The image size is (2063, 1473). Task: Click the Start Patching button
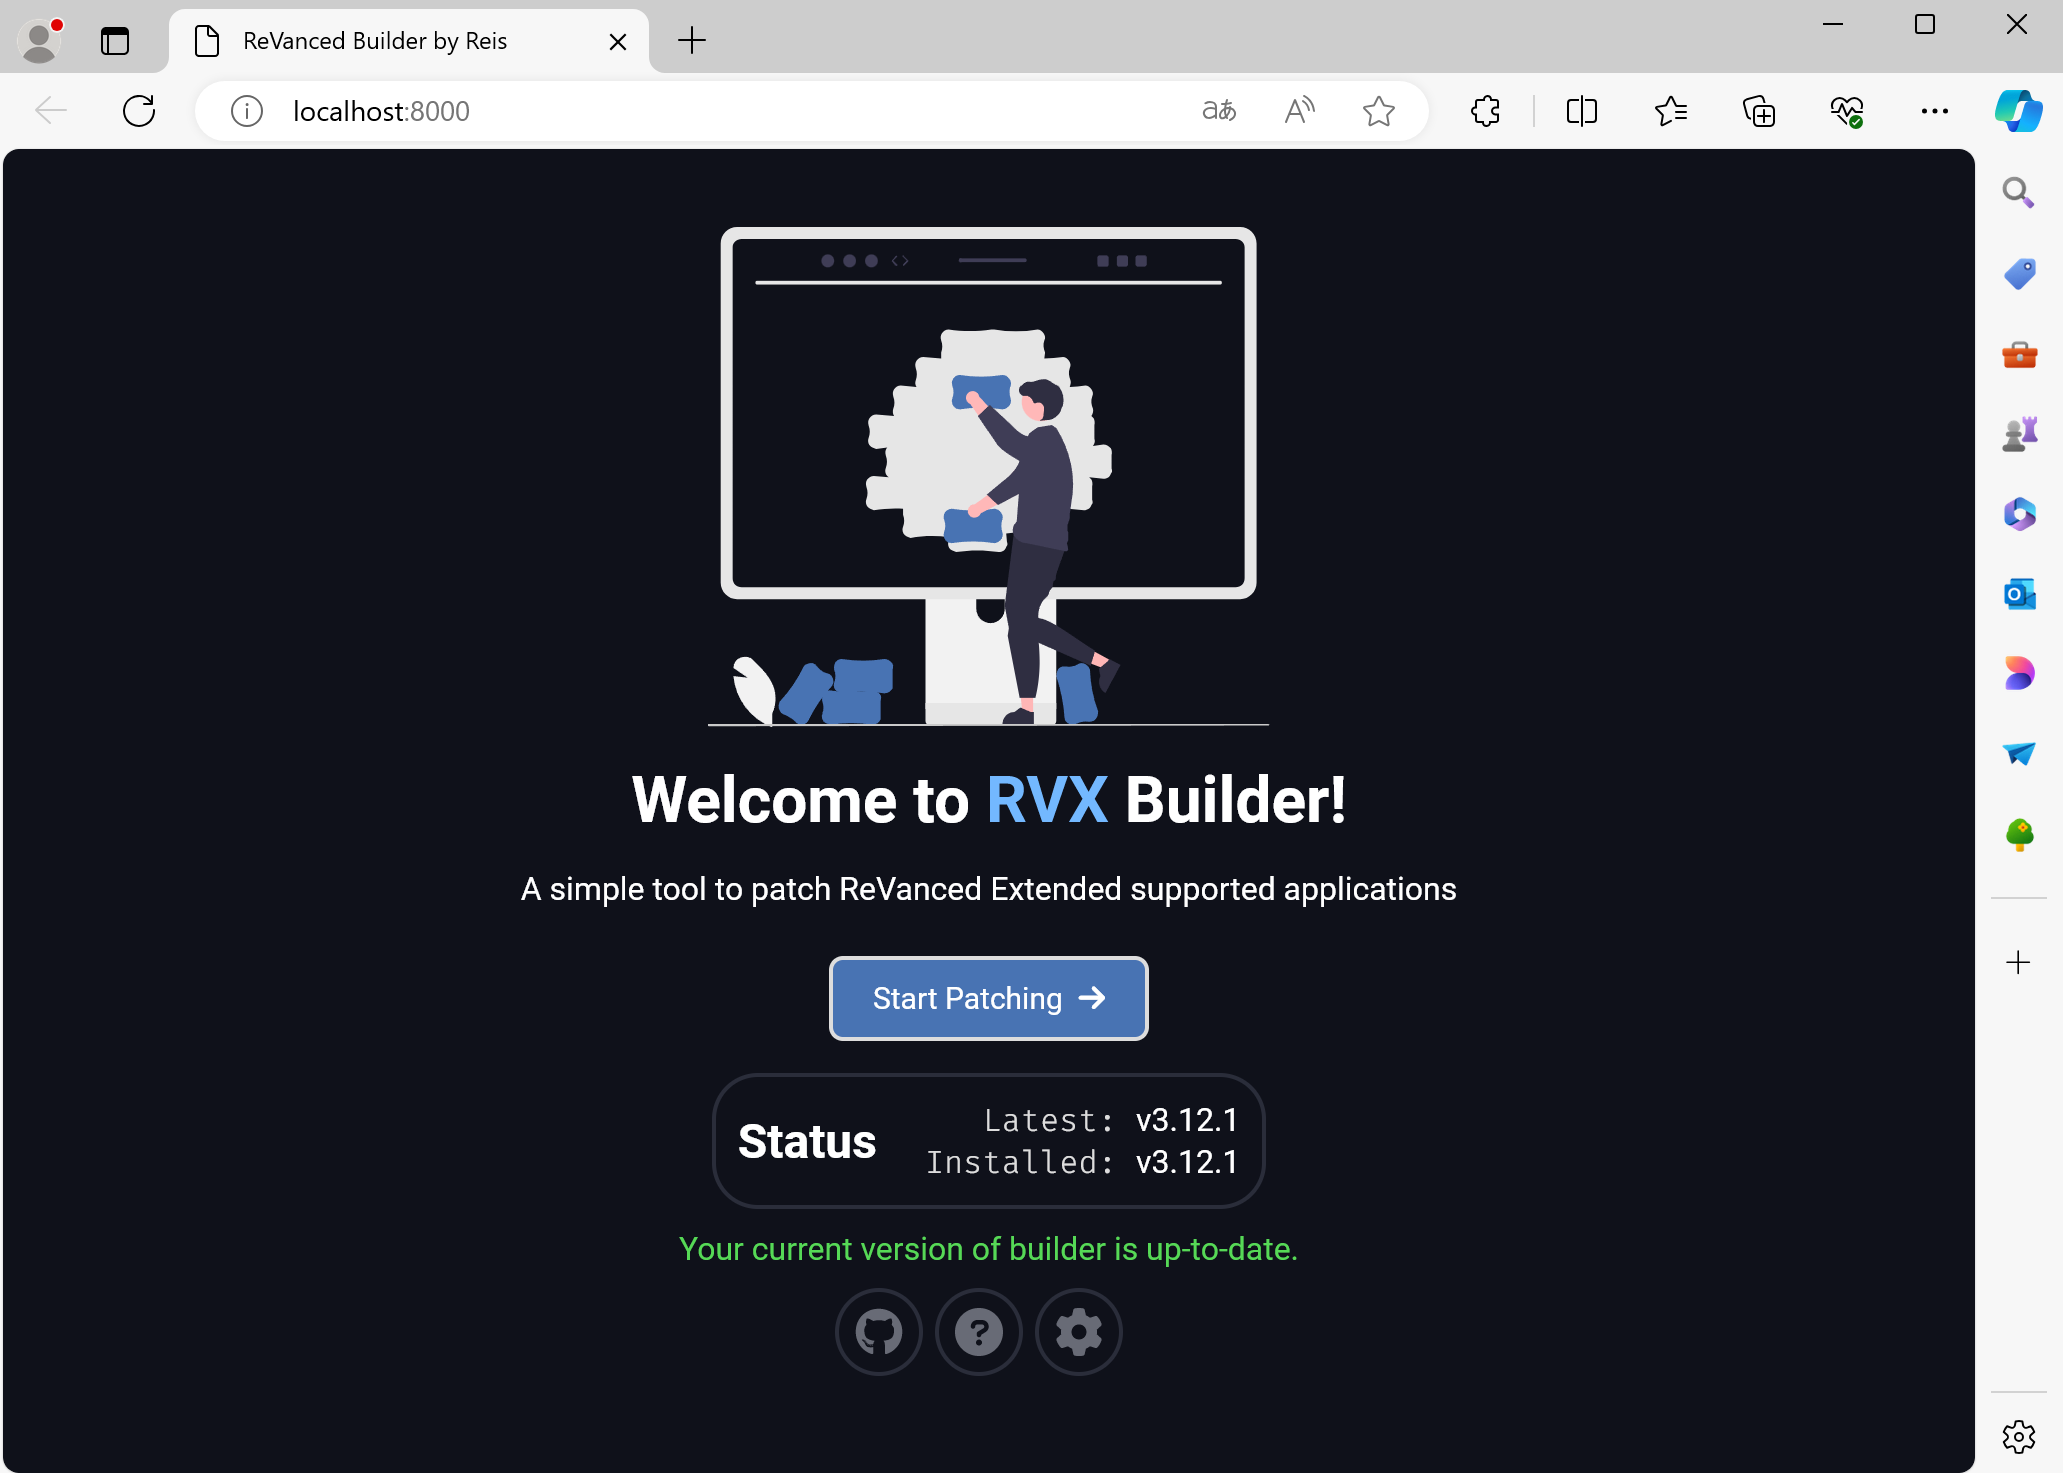pos(988,998)
